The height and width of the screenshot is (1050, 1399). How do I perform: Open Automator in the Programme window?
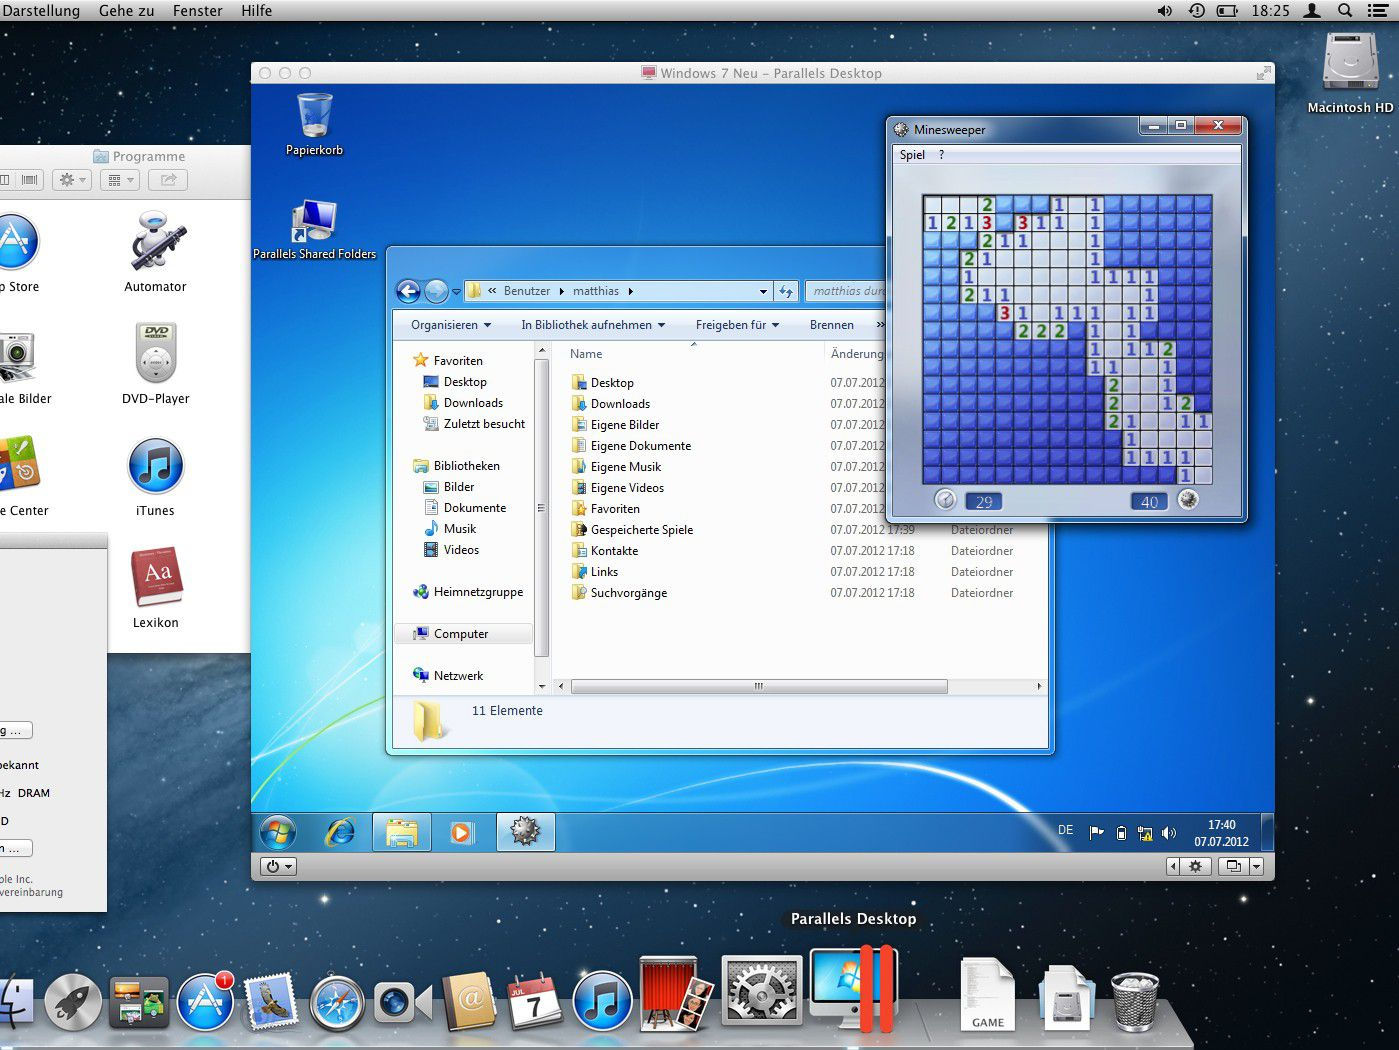click(155, 252)
